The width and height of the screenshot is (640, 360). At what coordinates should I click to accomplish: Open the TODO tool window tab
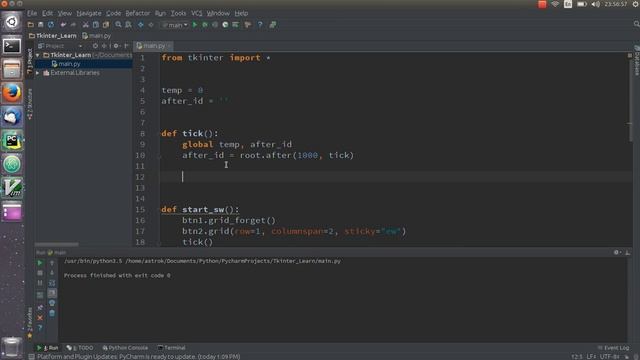pos(80,348)
